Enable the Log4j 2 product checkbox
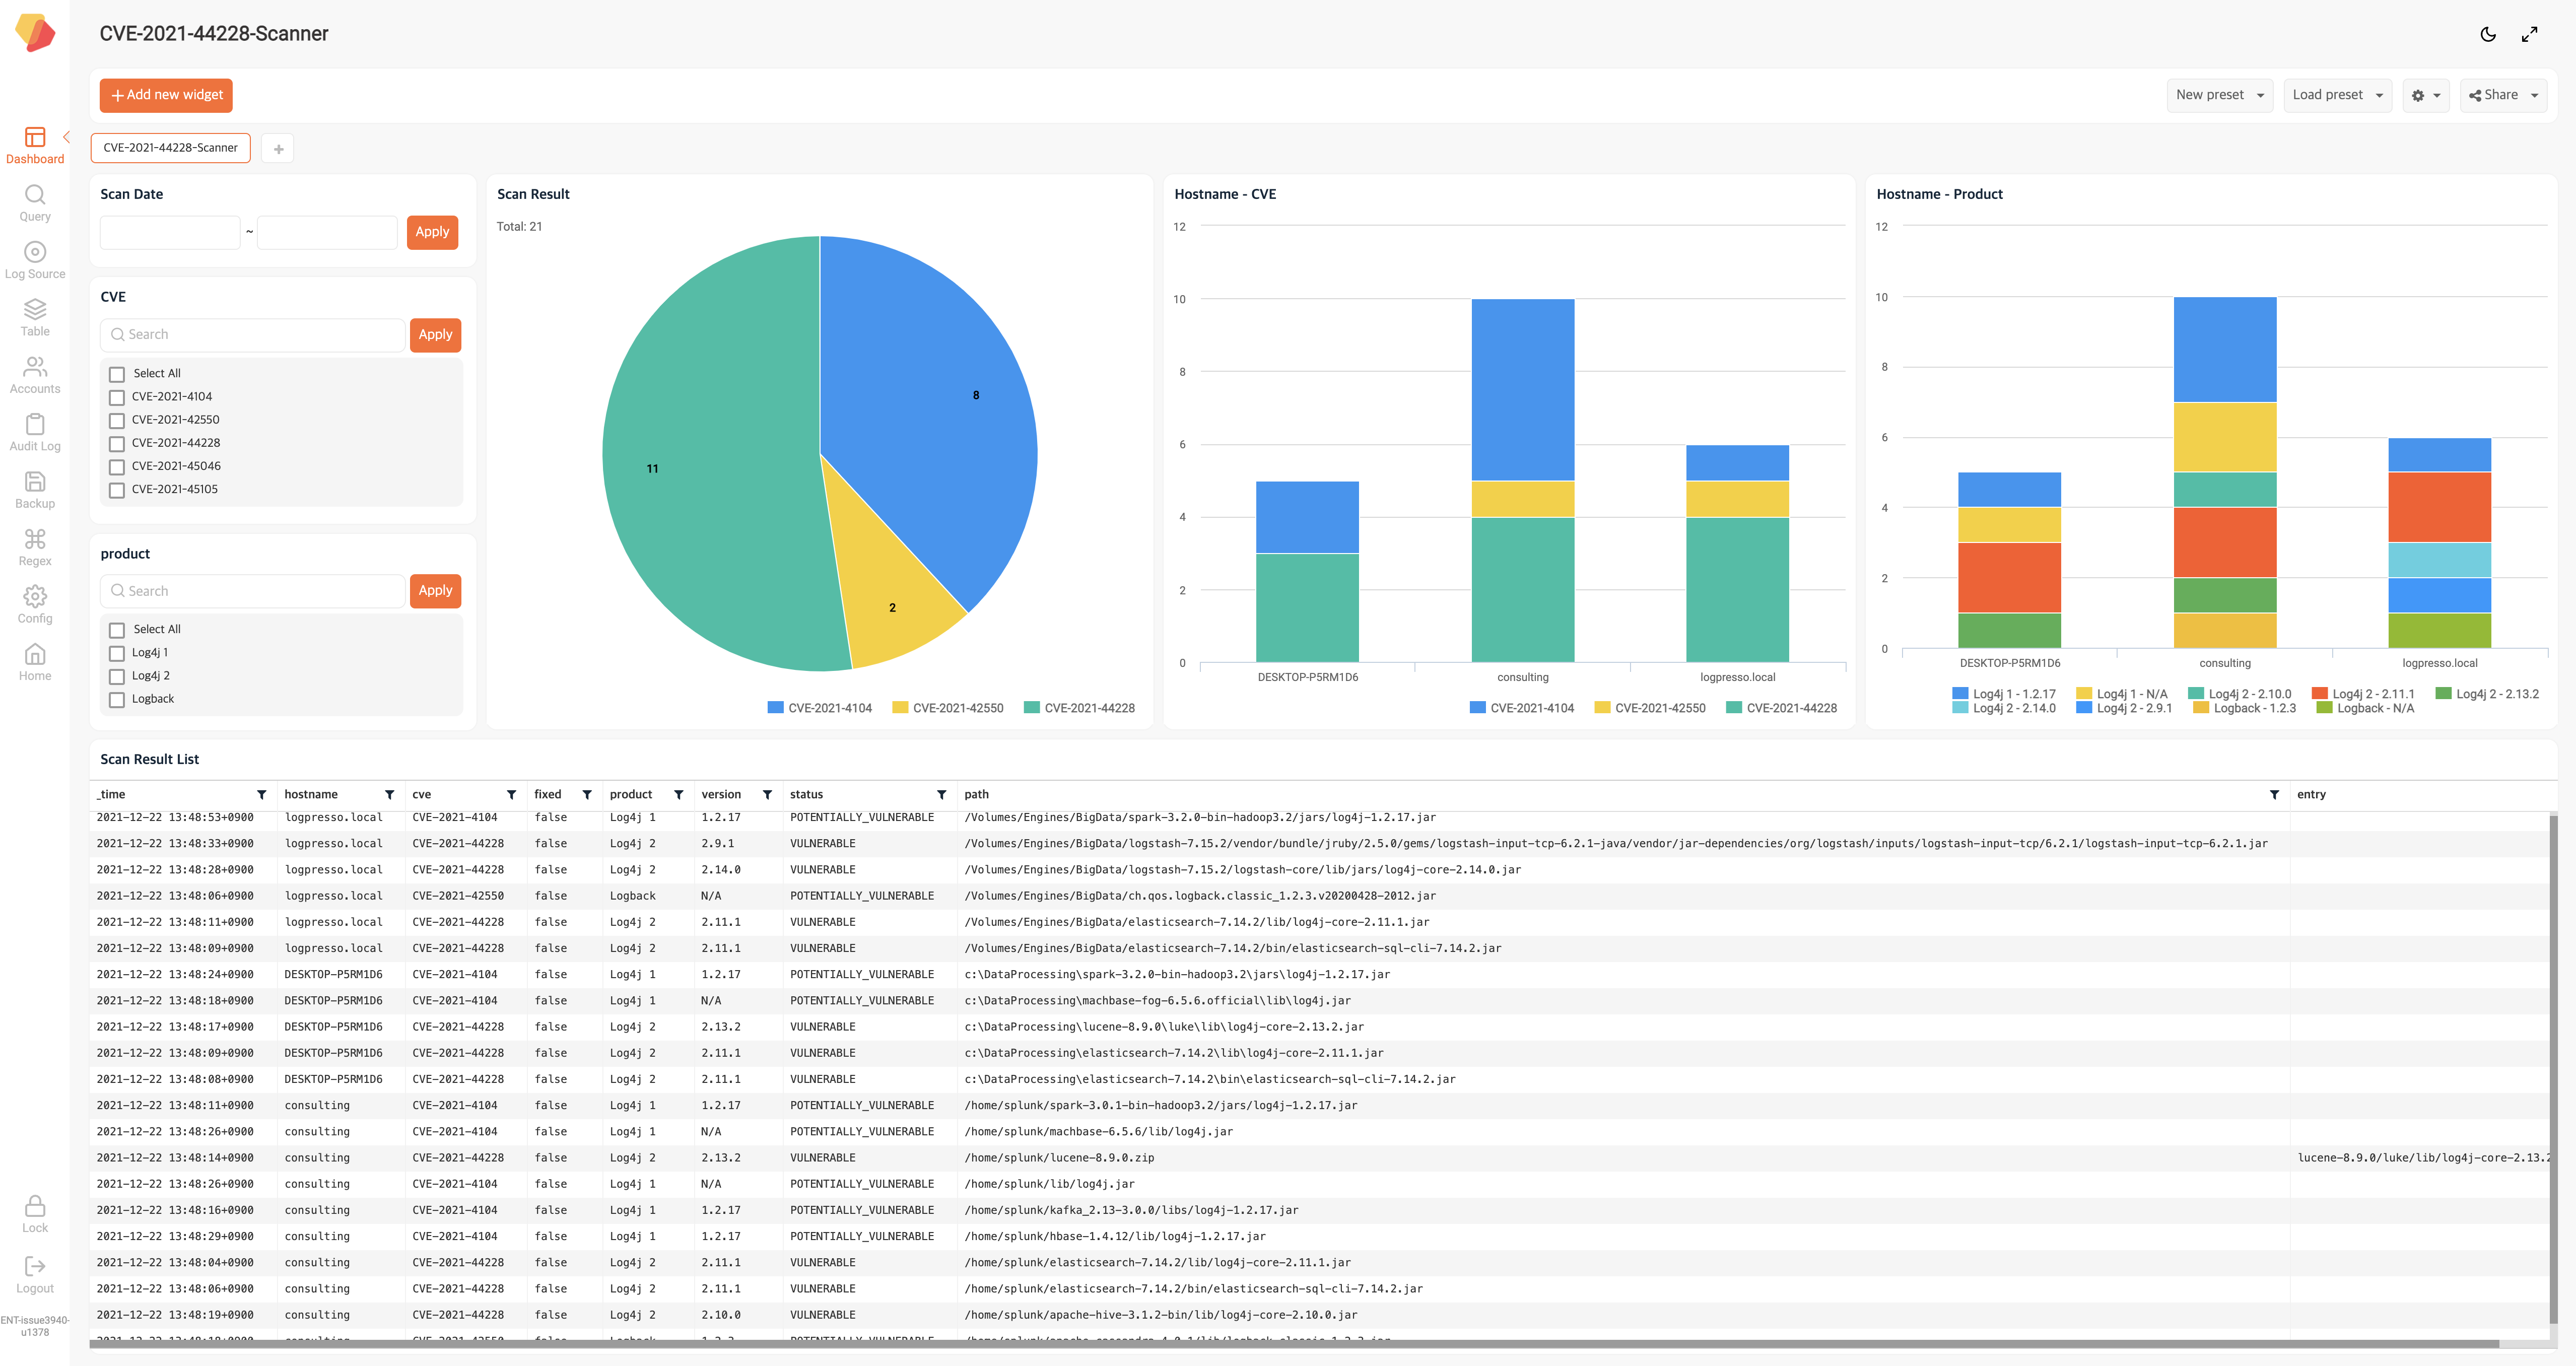Image resolution: width=2576 pixels, height=1366 pixels. 117,677
